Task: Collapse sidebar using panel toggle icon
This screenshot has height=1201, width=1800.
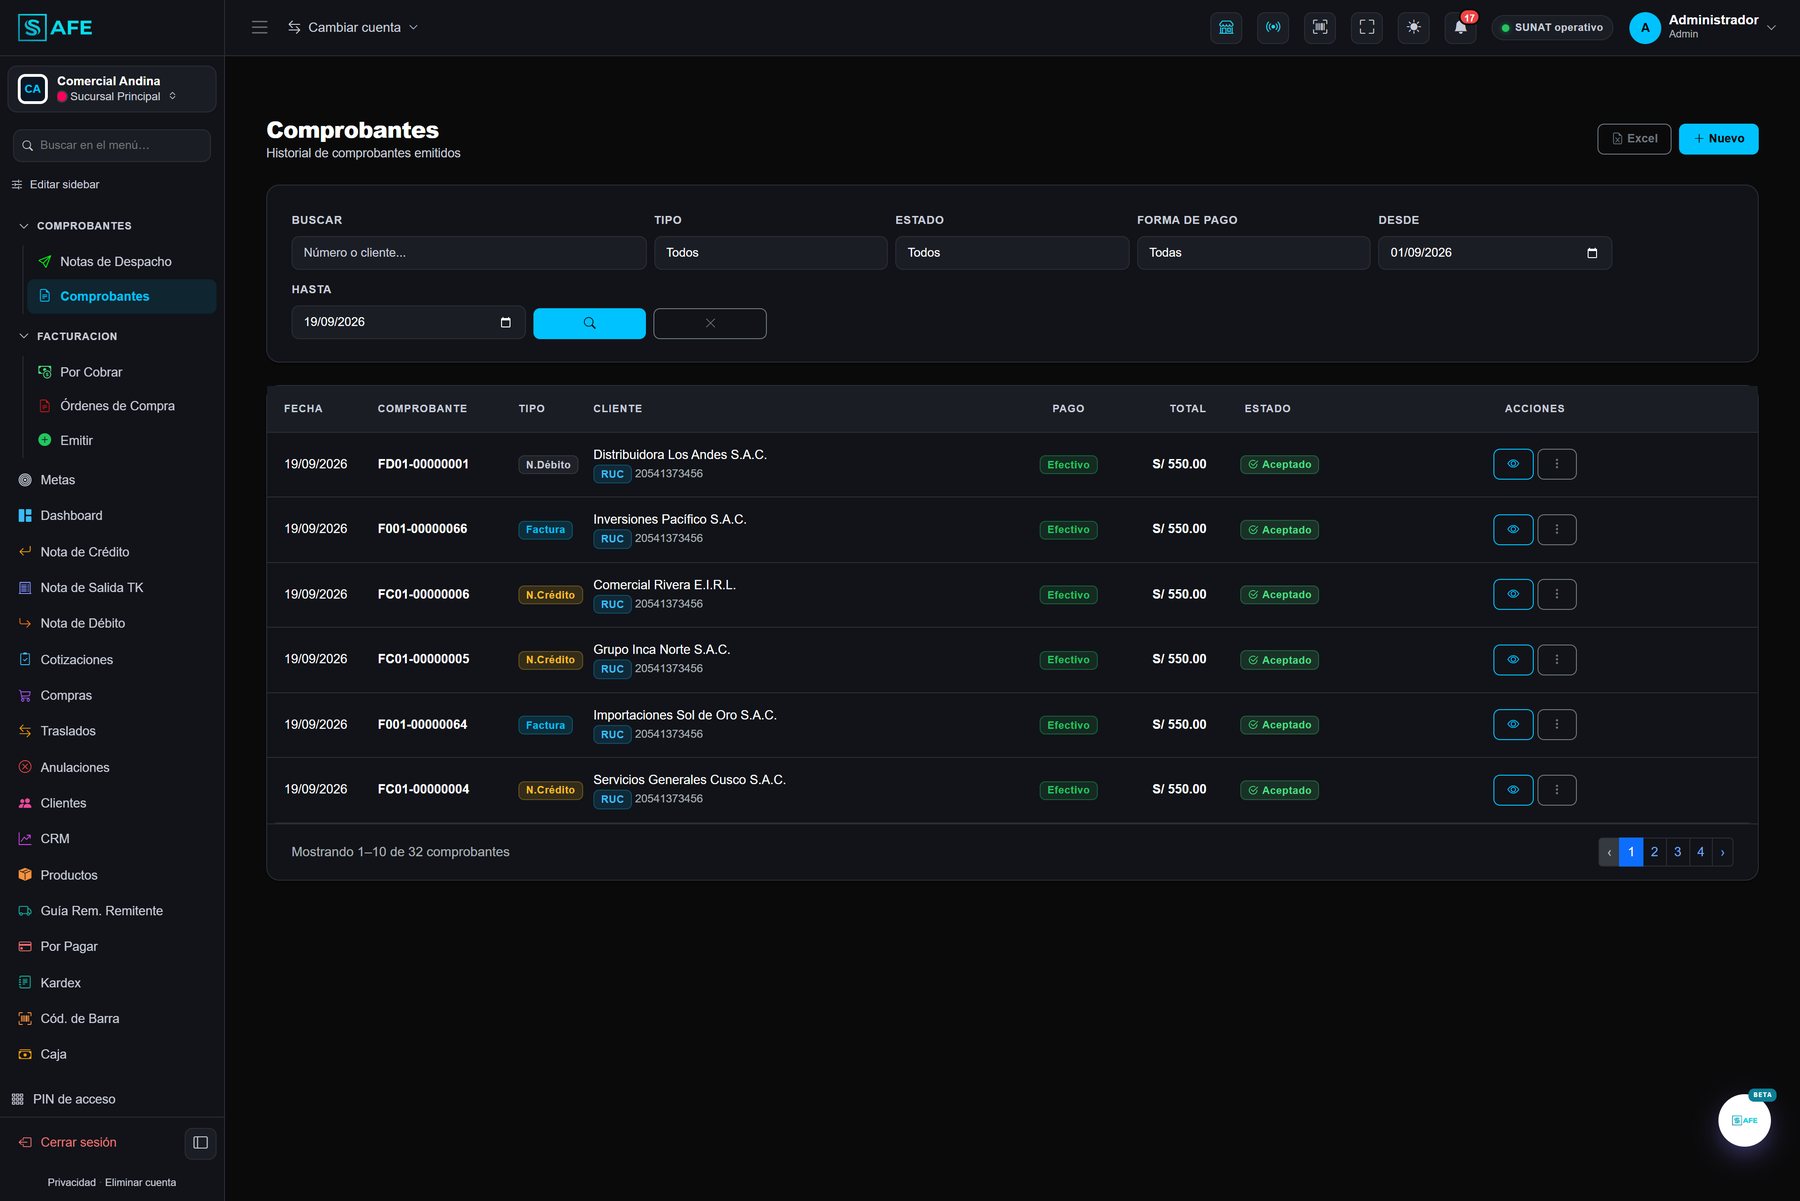Action: pyautogui.click(x=200, y=1142)
